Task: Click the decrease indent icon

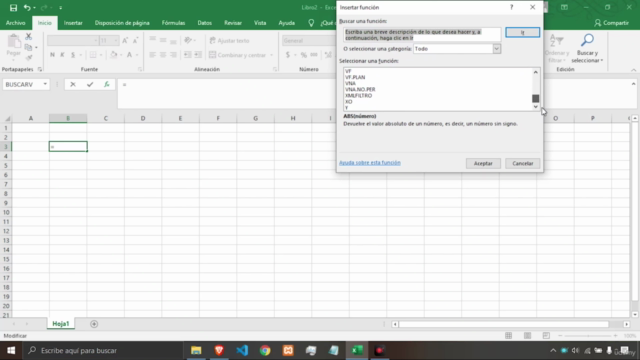Action: (x=187, y=55)
